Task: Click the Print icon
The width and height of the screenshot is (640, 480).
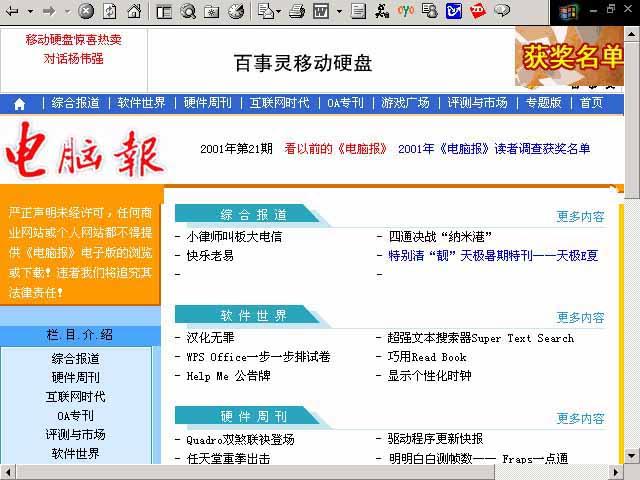Action: tap(297, 11)
